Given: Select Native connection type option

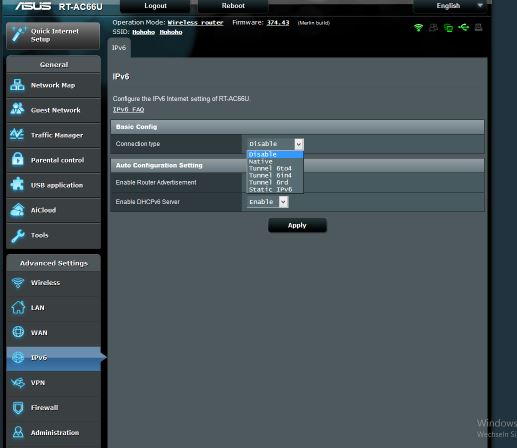Looking at the screenshot, I should tap(275, 161).
